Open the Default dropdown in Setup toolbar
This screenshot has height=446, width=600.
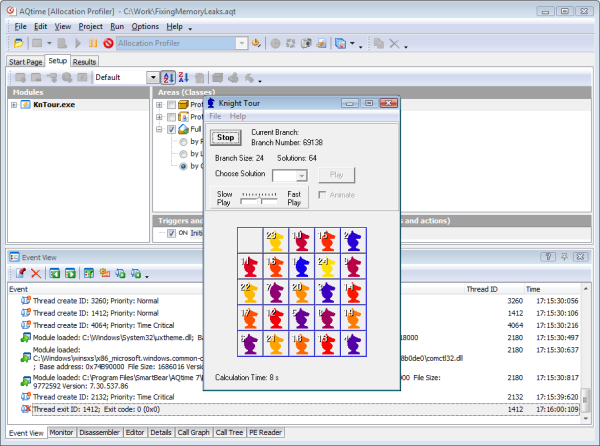153,78
